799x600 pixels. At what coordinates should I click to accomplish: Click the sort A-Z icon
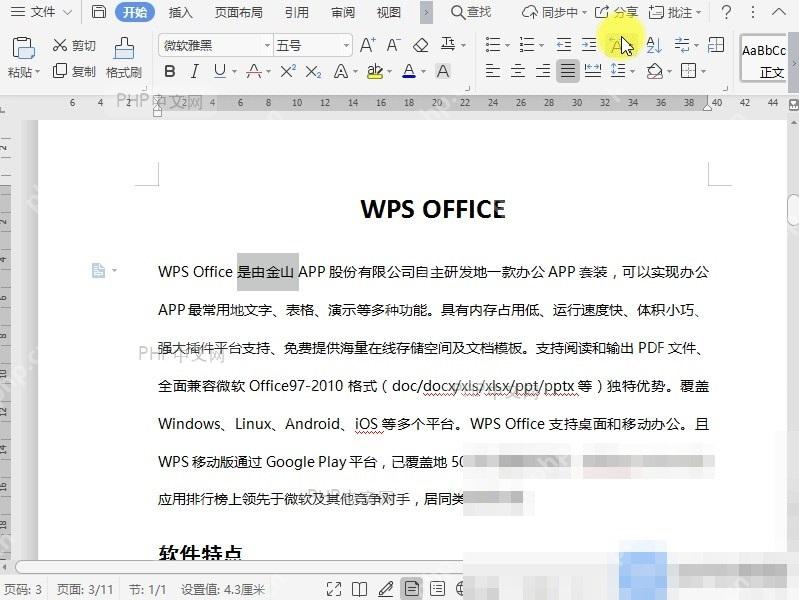654,45
